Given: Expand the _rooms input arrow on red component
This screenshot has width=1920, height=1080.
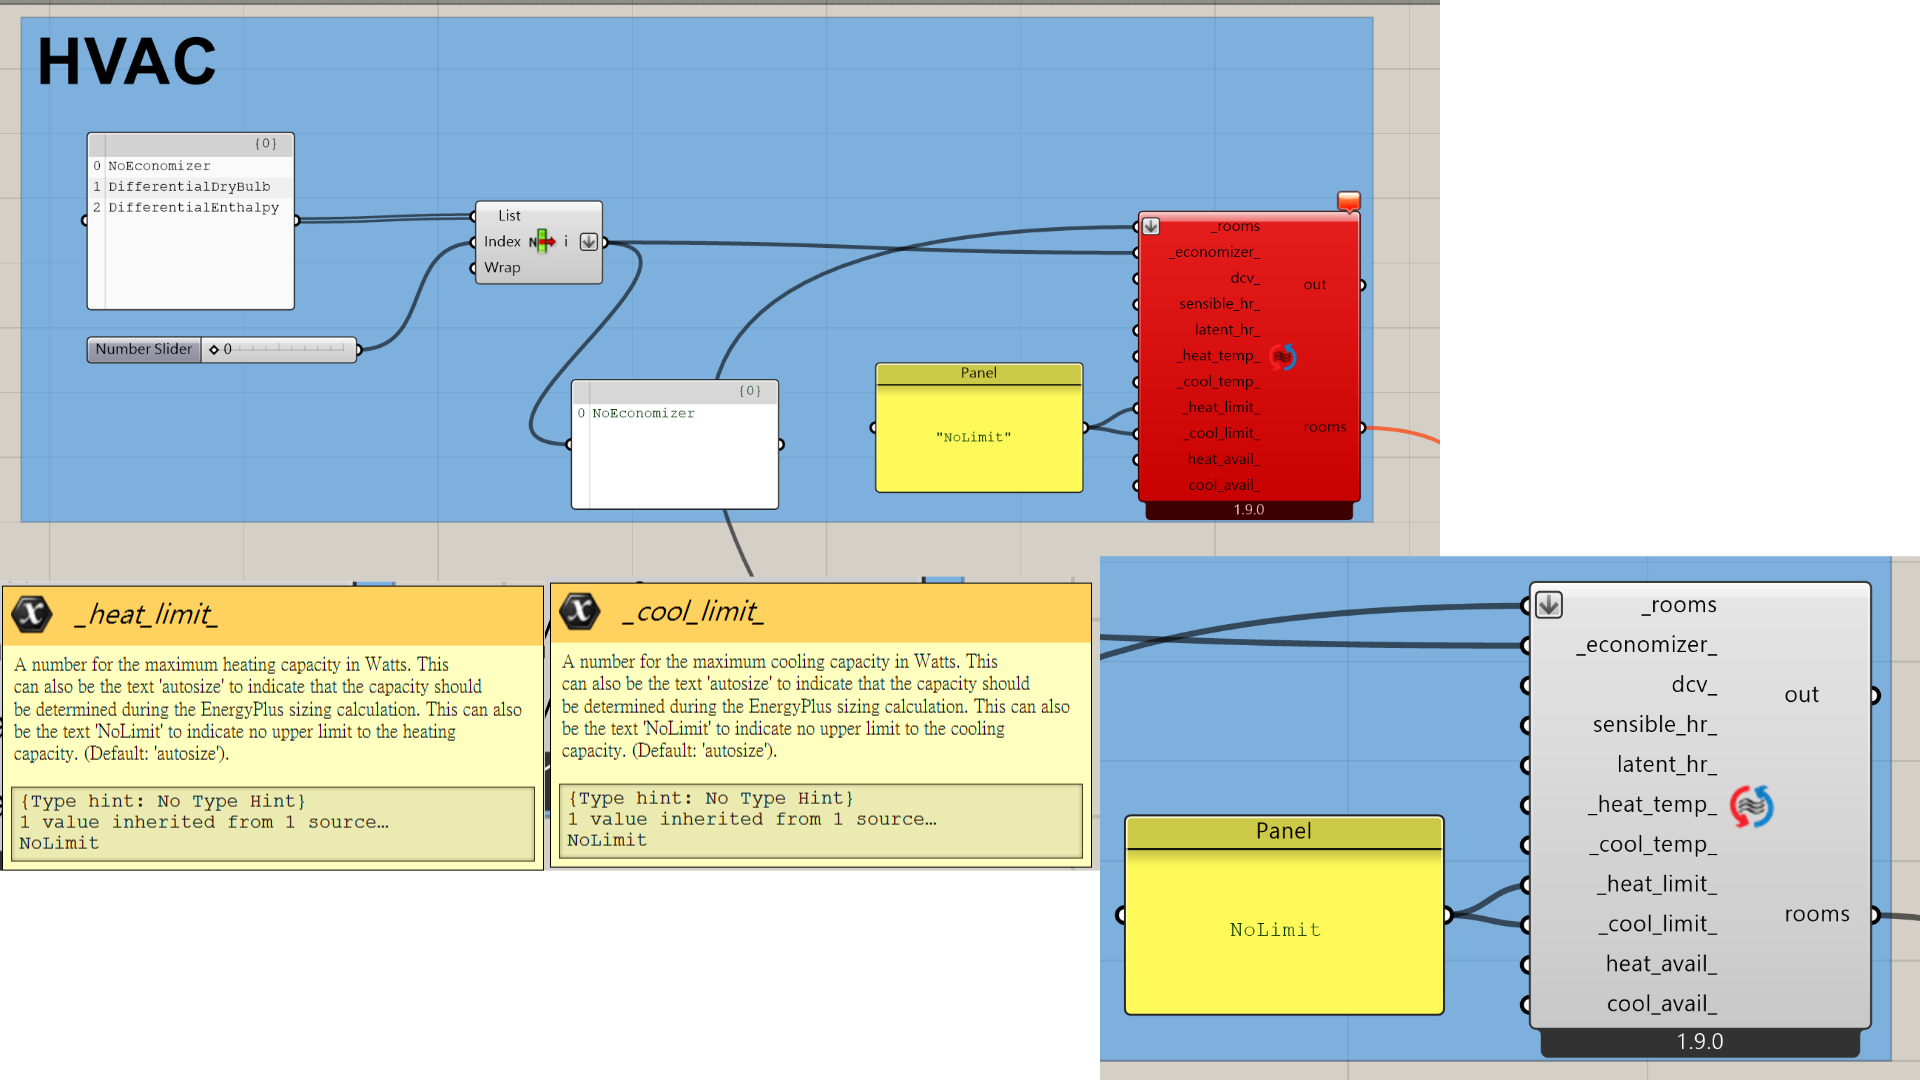Looking at the screenshot, I should pyautogui.click(x=1151, y=226).
